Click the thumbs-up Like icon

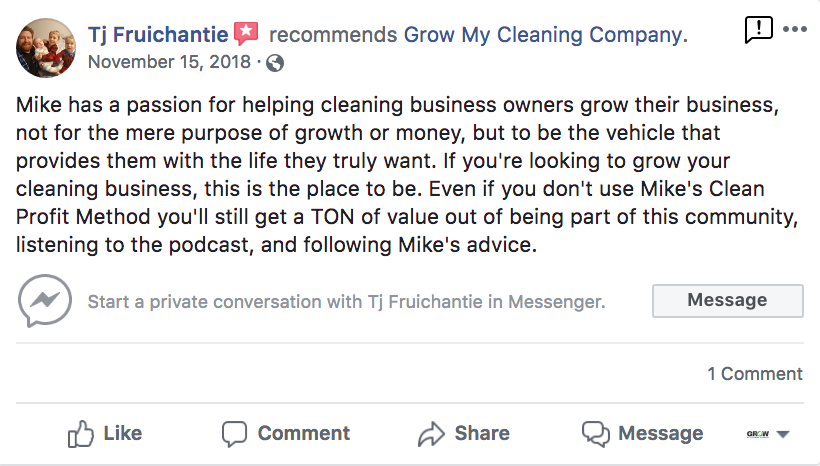tap(80, 433)
